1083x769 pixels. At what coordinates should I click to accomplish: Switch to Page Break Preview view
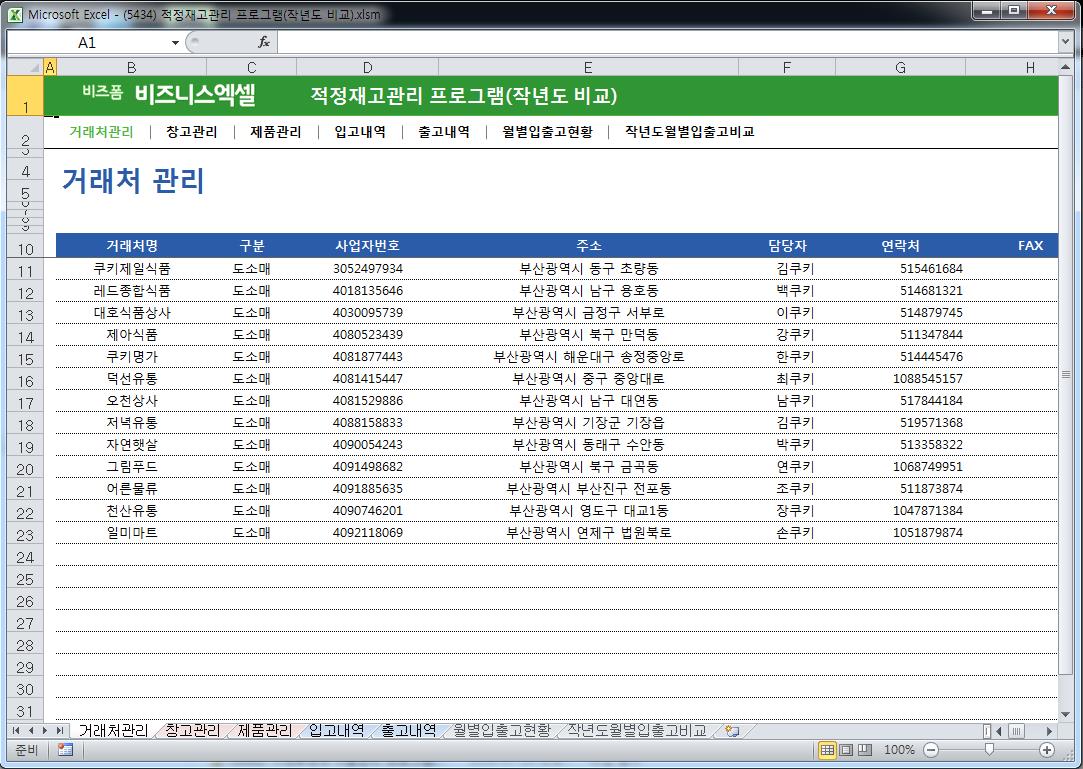click(865, 750)
